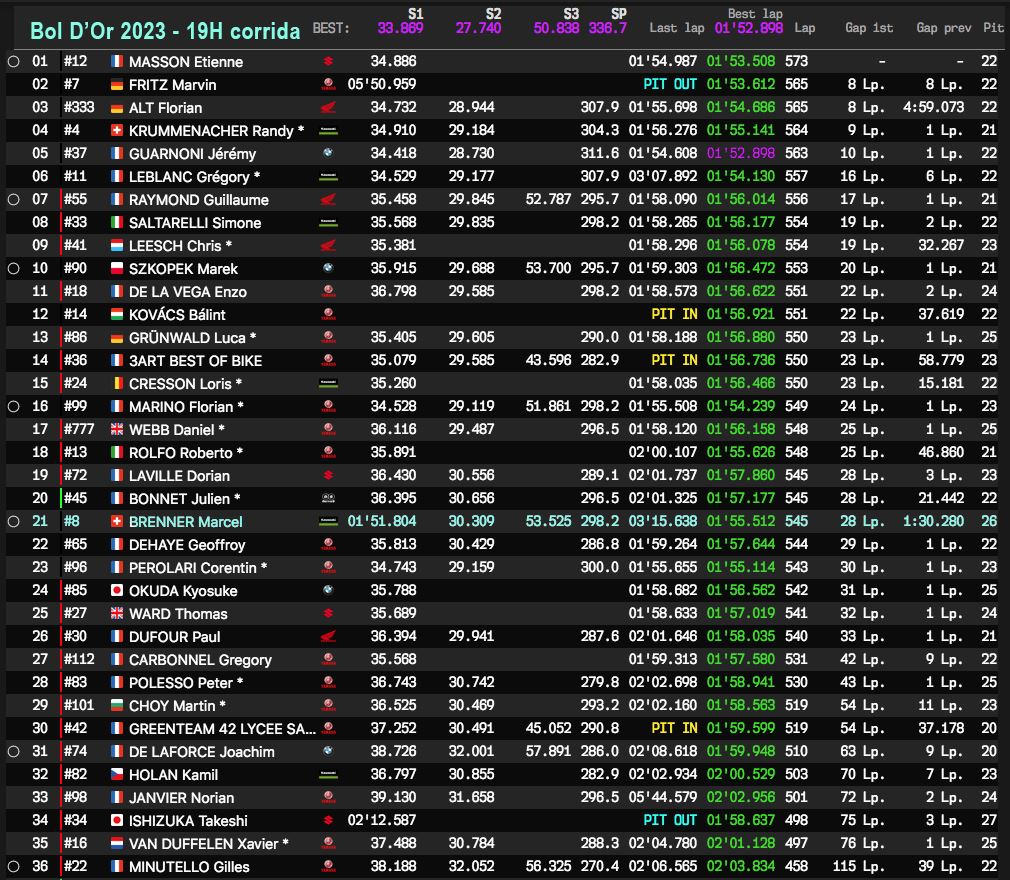This screenshot has width=1010, height=880.
Task: Click S1 time 01'51.804 in BRENNER Marcel row
Action: tap(382, 521)
